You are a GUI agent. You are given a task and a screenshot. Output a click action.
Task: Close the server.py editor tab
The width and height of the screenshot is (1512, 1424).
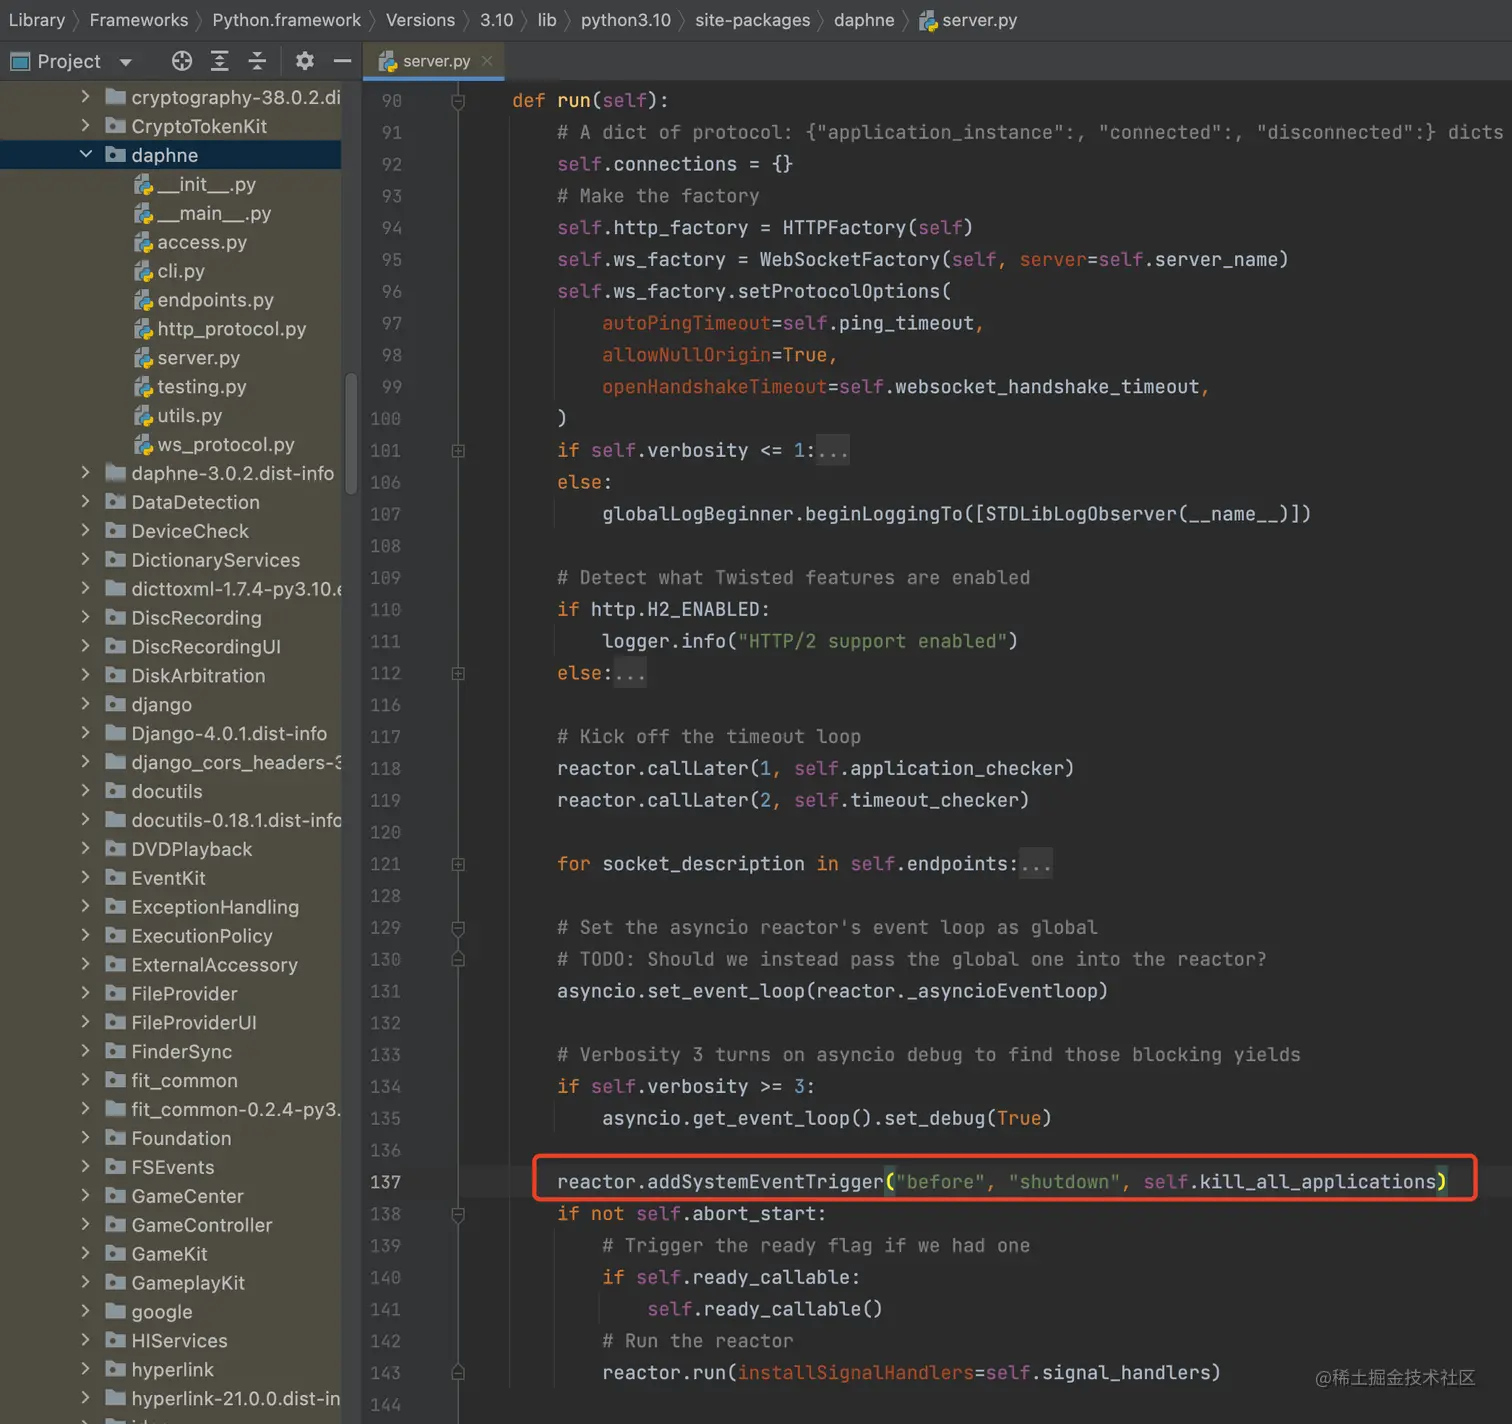(x=487, y=61)
